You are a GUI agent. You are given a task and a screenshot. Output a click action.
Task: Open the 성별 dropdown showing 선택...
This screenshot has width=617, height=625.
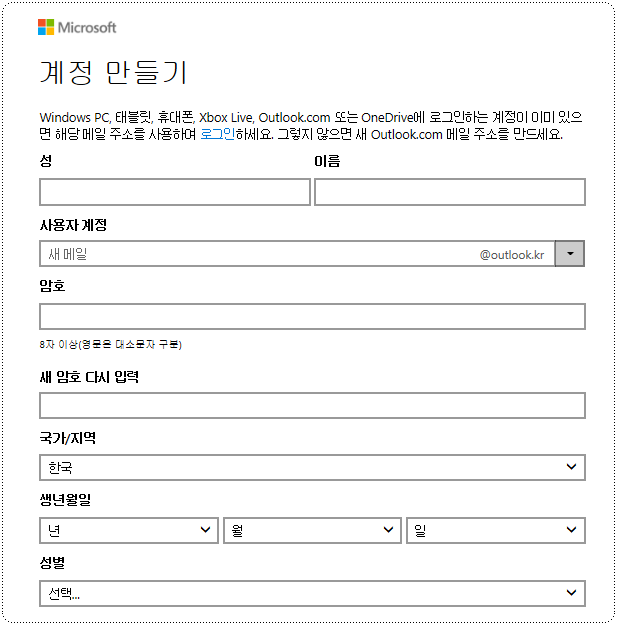tap(312, 594)
